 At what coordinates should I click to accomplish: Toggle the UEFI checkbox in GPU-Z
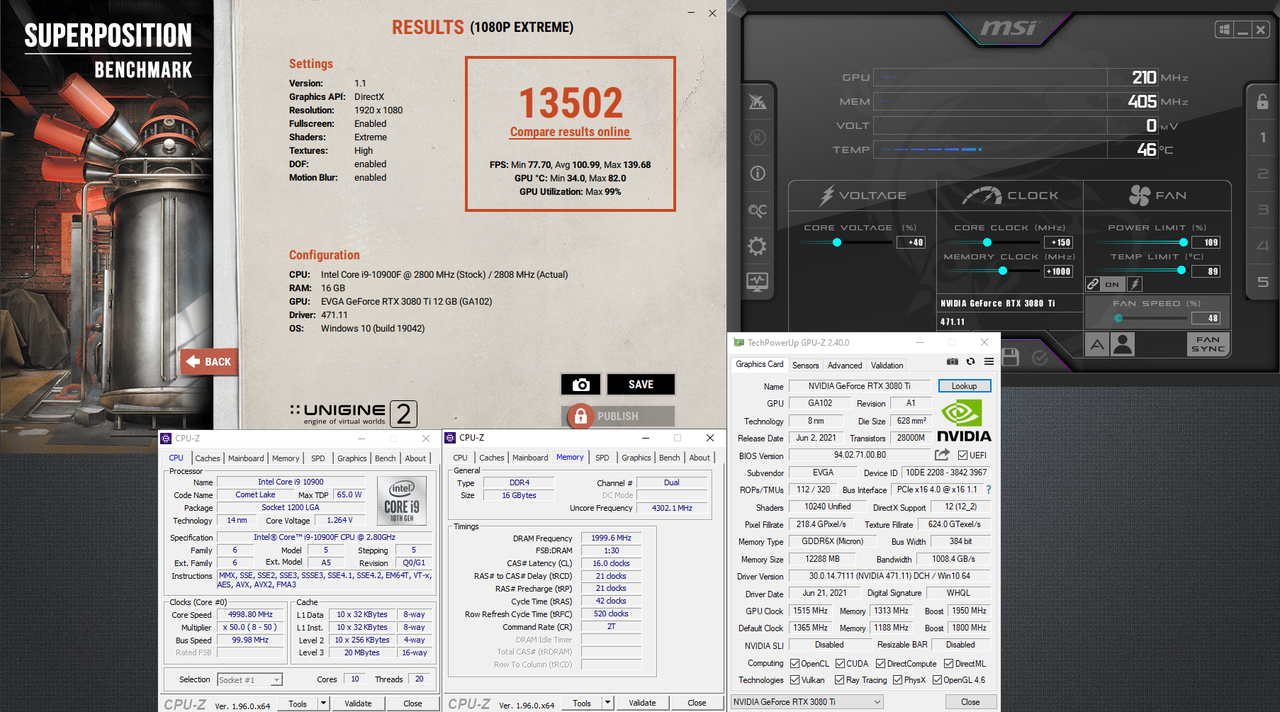[x=962, y=455]
